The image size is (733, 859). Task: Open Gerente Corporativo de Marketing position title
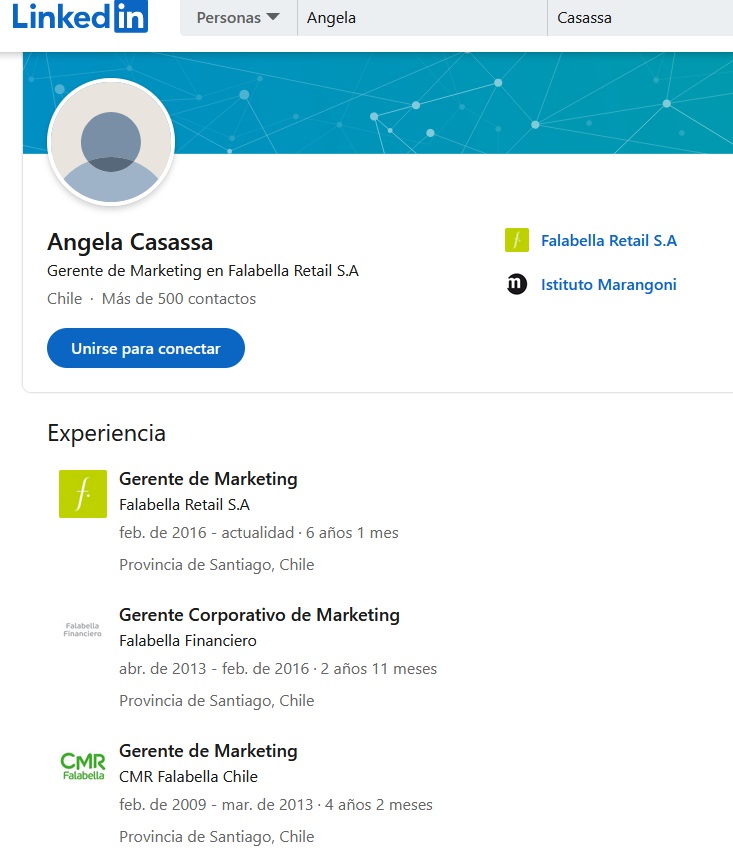260,615
